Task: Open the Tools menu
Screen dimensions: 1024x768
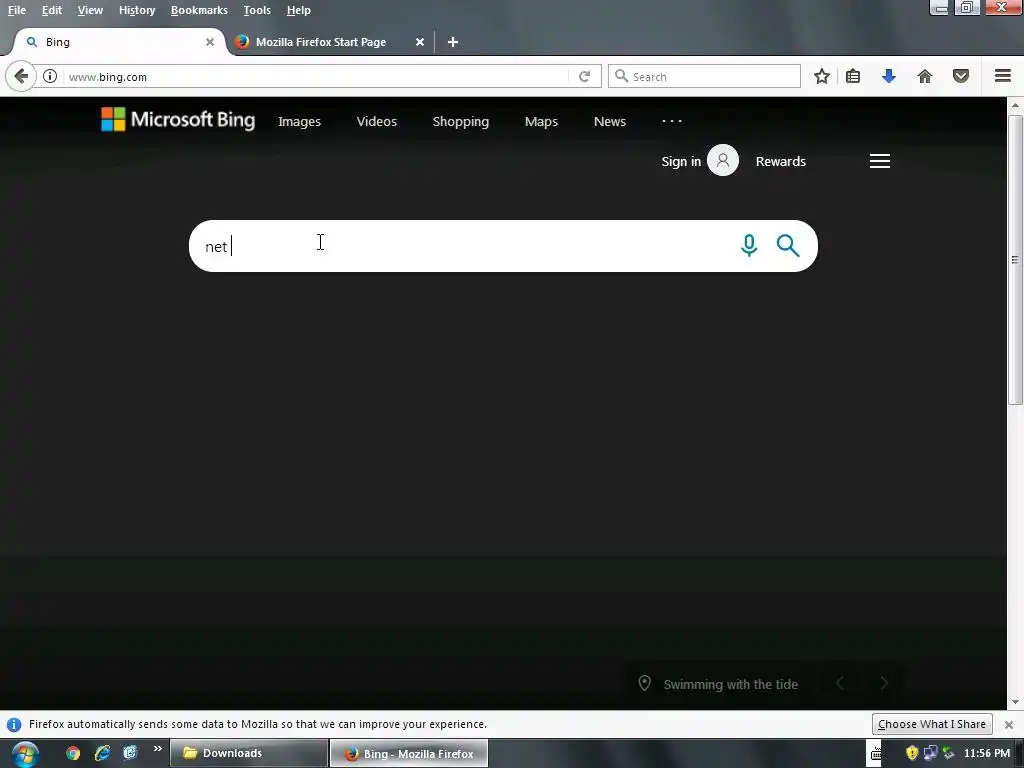Action: coord(257,10)
